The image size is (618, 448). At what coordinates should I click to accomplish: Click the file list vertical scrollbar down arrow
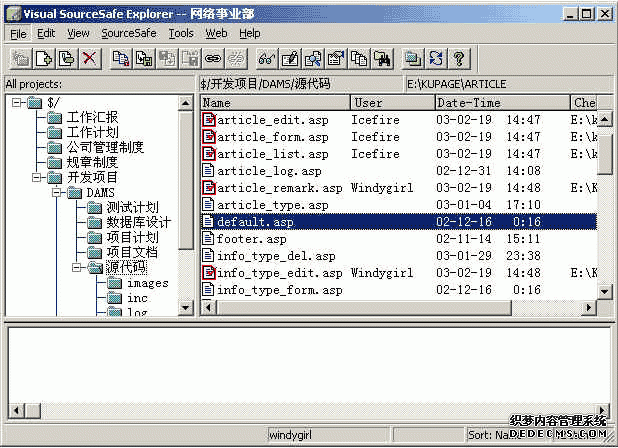[605, 291]
